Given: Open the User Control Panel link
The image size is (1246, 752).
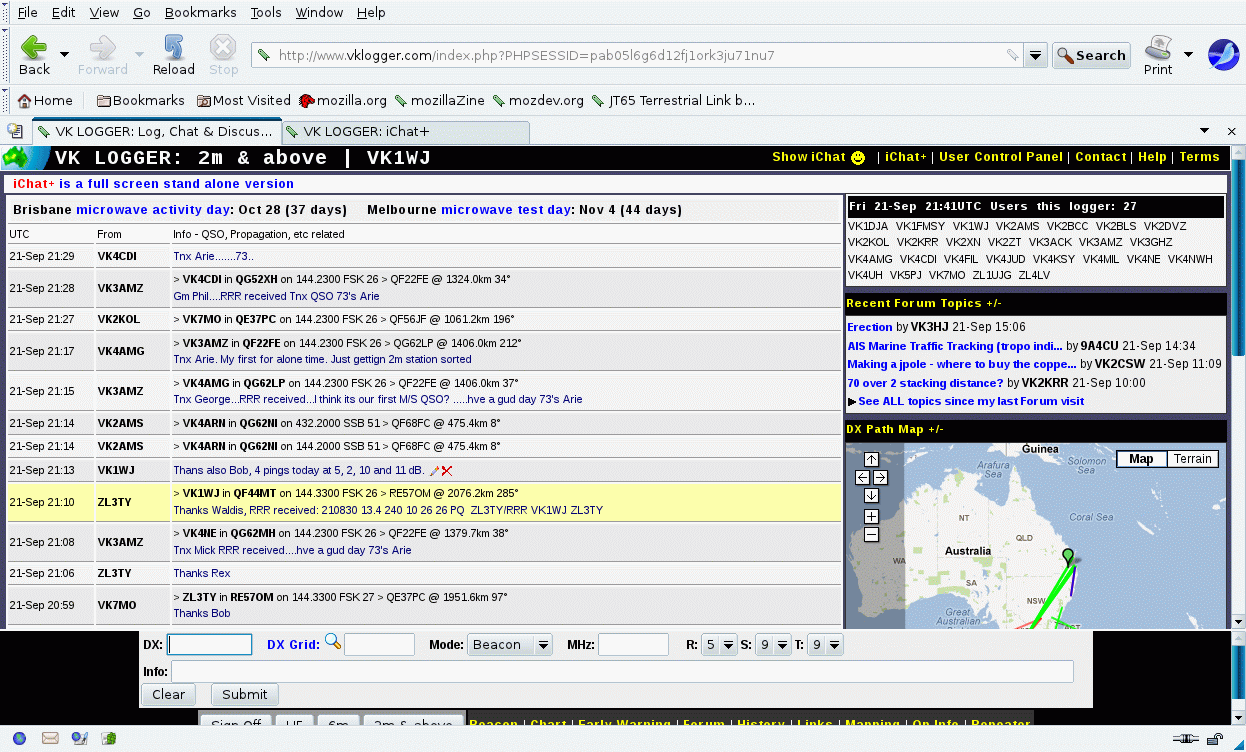Looking at the screenshot, I should (x=1001, y=157).
